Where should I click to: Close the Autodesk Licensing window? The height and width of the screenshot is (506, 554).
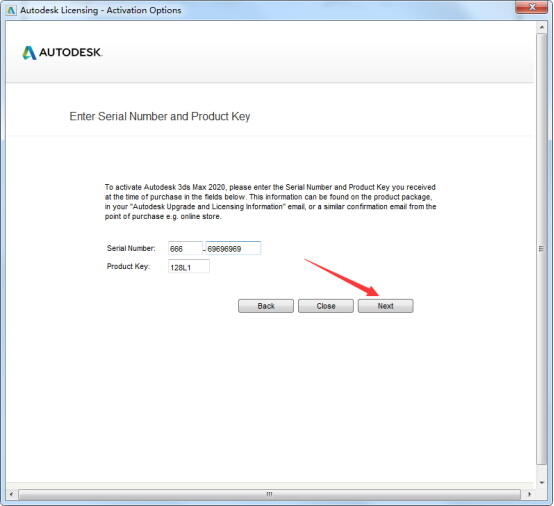(x=532, y=7)
